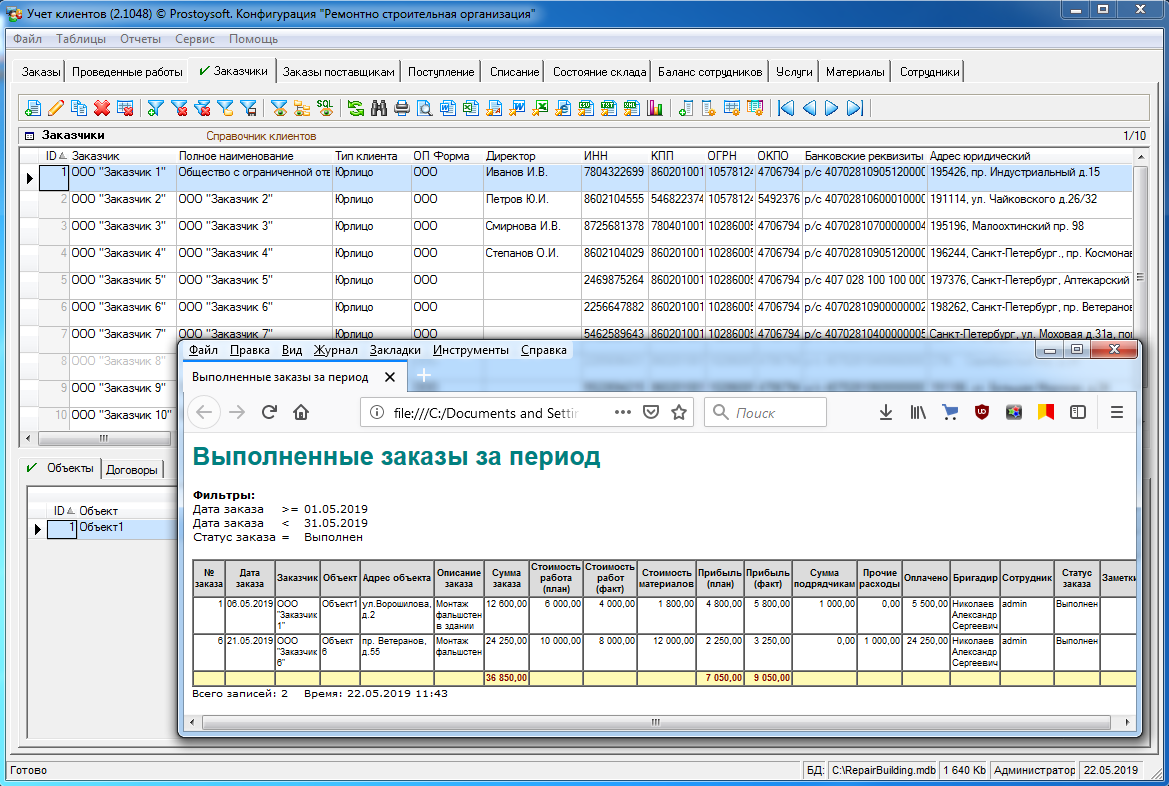1169x786 pixels.
Task: Toggle the browser sidebar panel icon
Action: click(x=1078, y=412)
